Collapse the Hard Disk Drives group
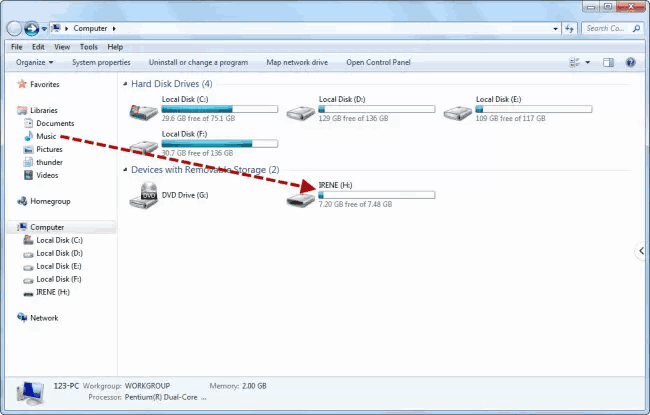650x415 pixels. 125,84
